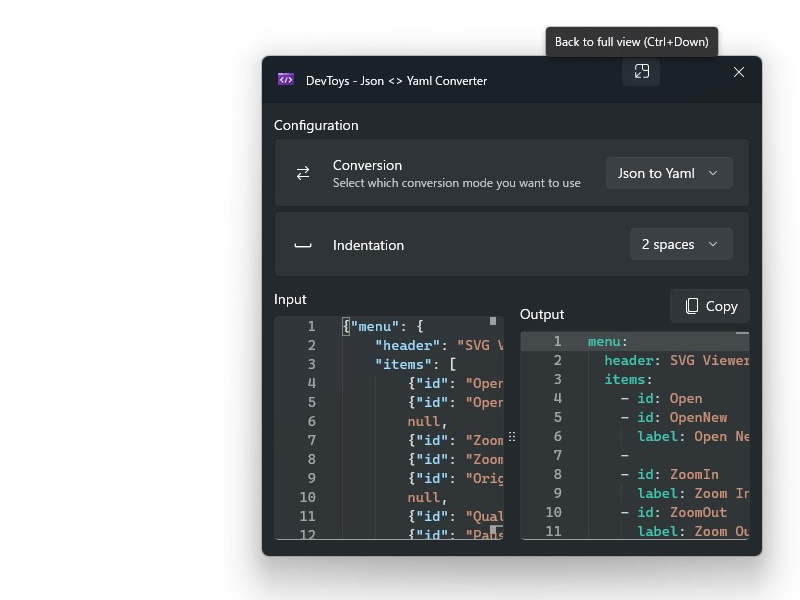Click input line number 7
Viewport: 800px width, 600px height.
[311, 440]
